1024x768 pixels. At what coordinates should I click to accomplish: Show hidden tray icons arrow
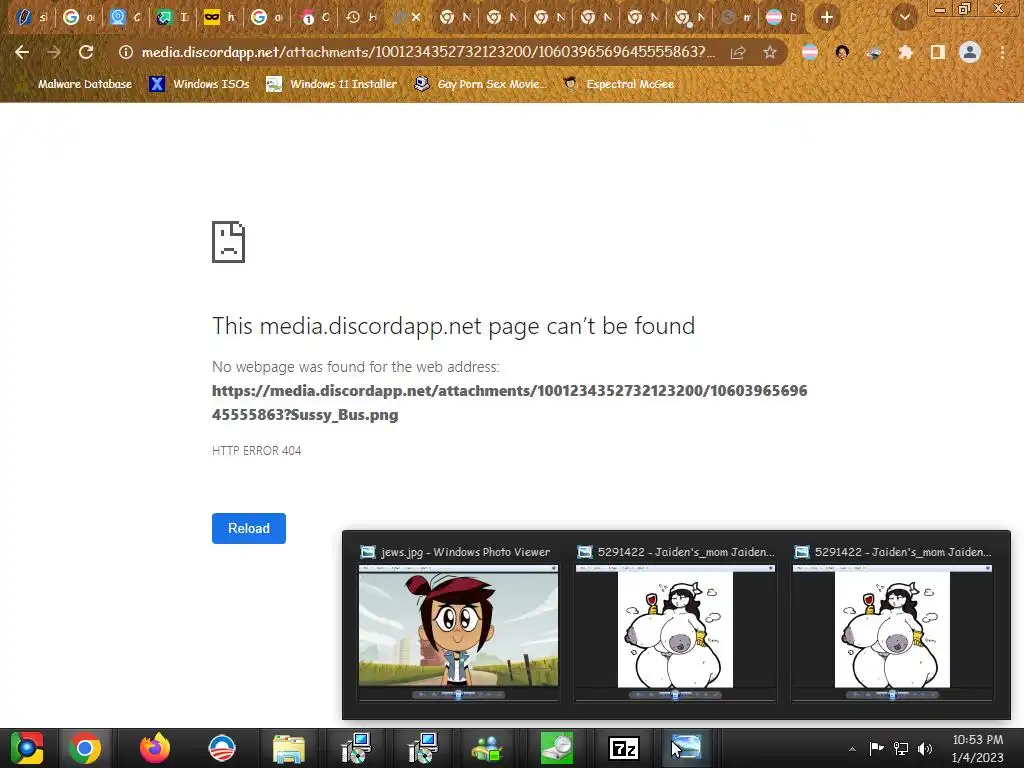coord(852,749)
